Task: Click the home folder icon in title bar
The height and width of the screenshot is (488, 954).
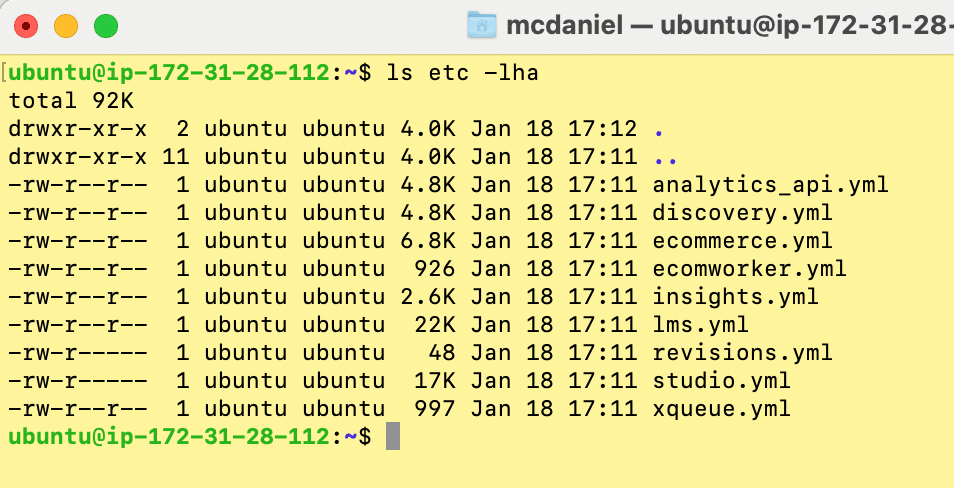Action: [x=482, y=26]
